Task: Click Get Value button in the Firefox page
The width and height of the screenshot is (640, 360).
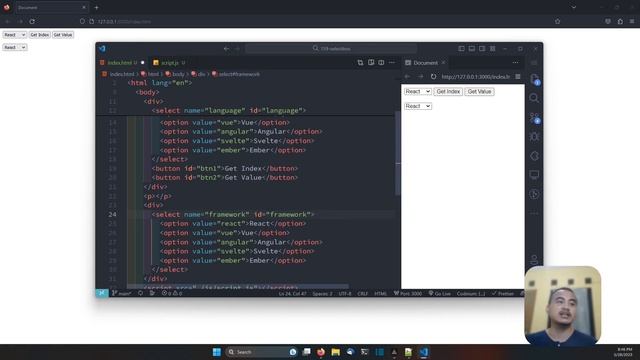Action: click(63, 35)
